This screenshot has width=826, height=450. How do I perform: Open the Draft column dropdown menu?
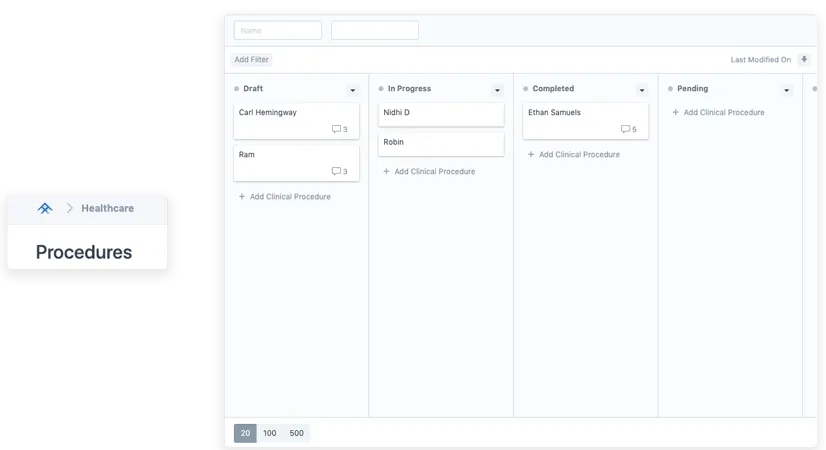(352, 90)
